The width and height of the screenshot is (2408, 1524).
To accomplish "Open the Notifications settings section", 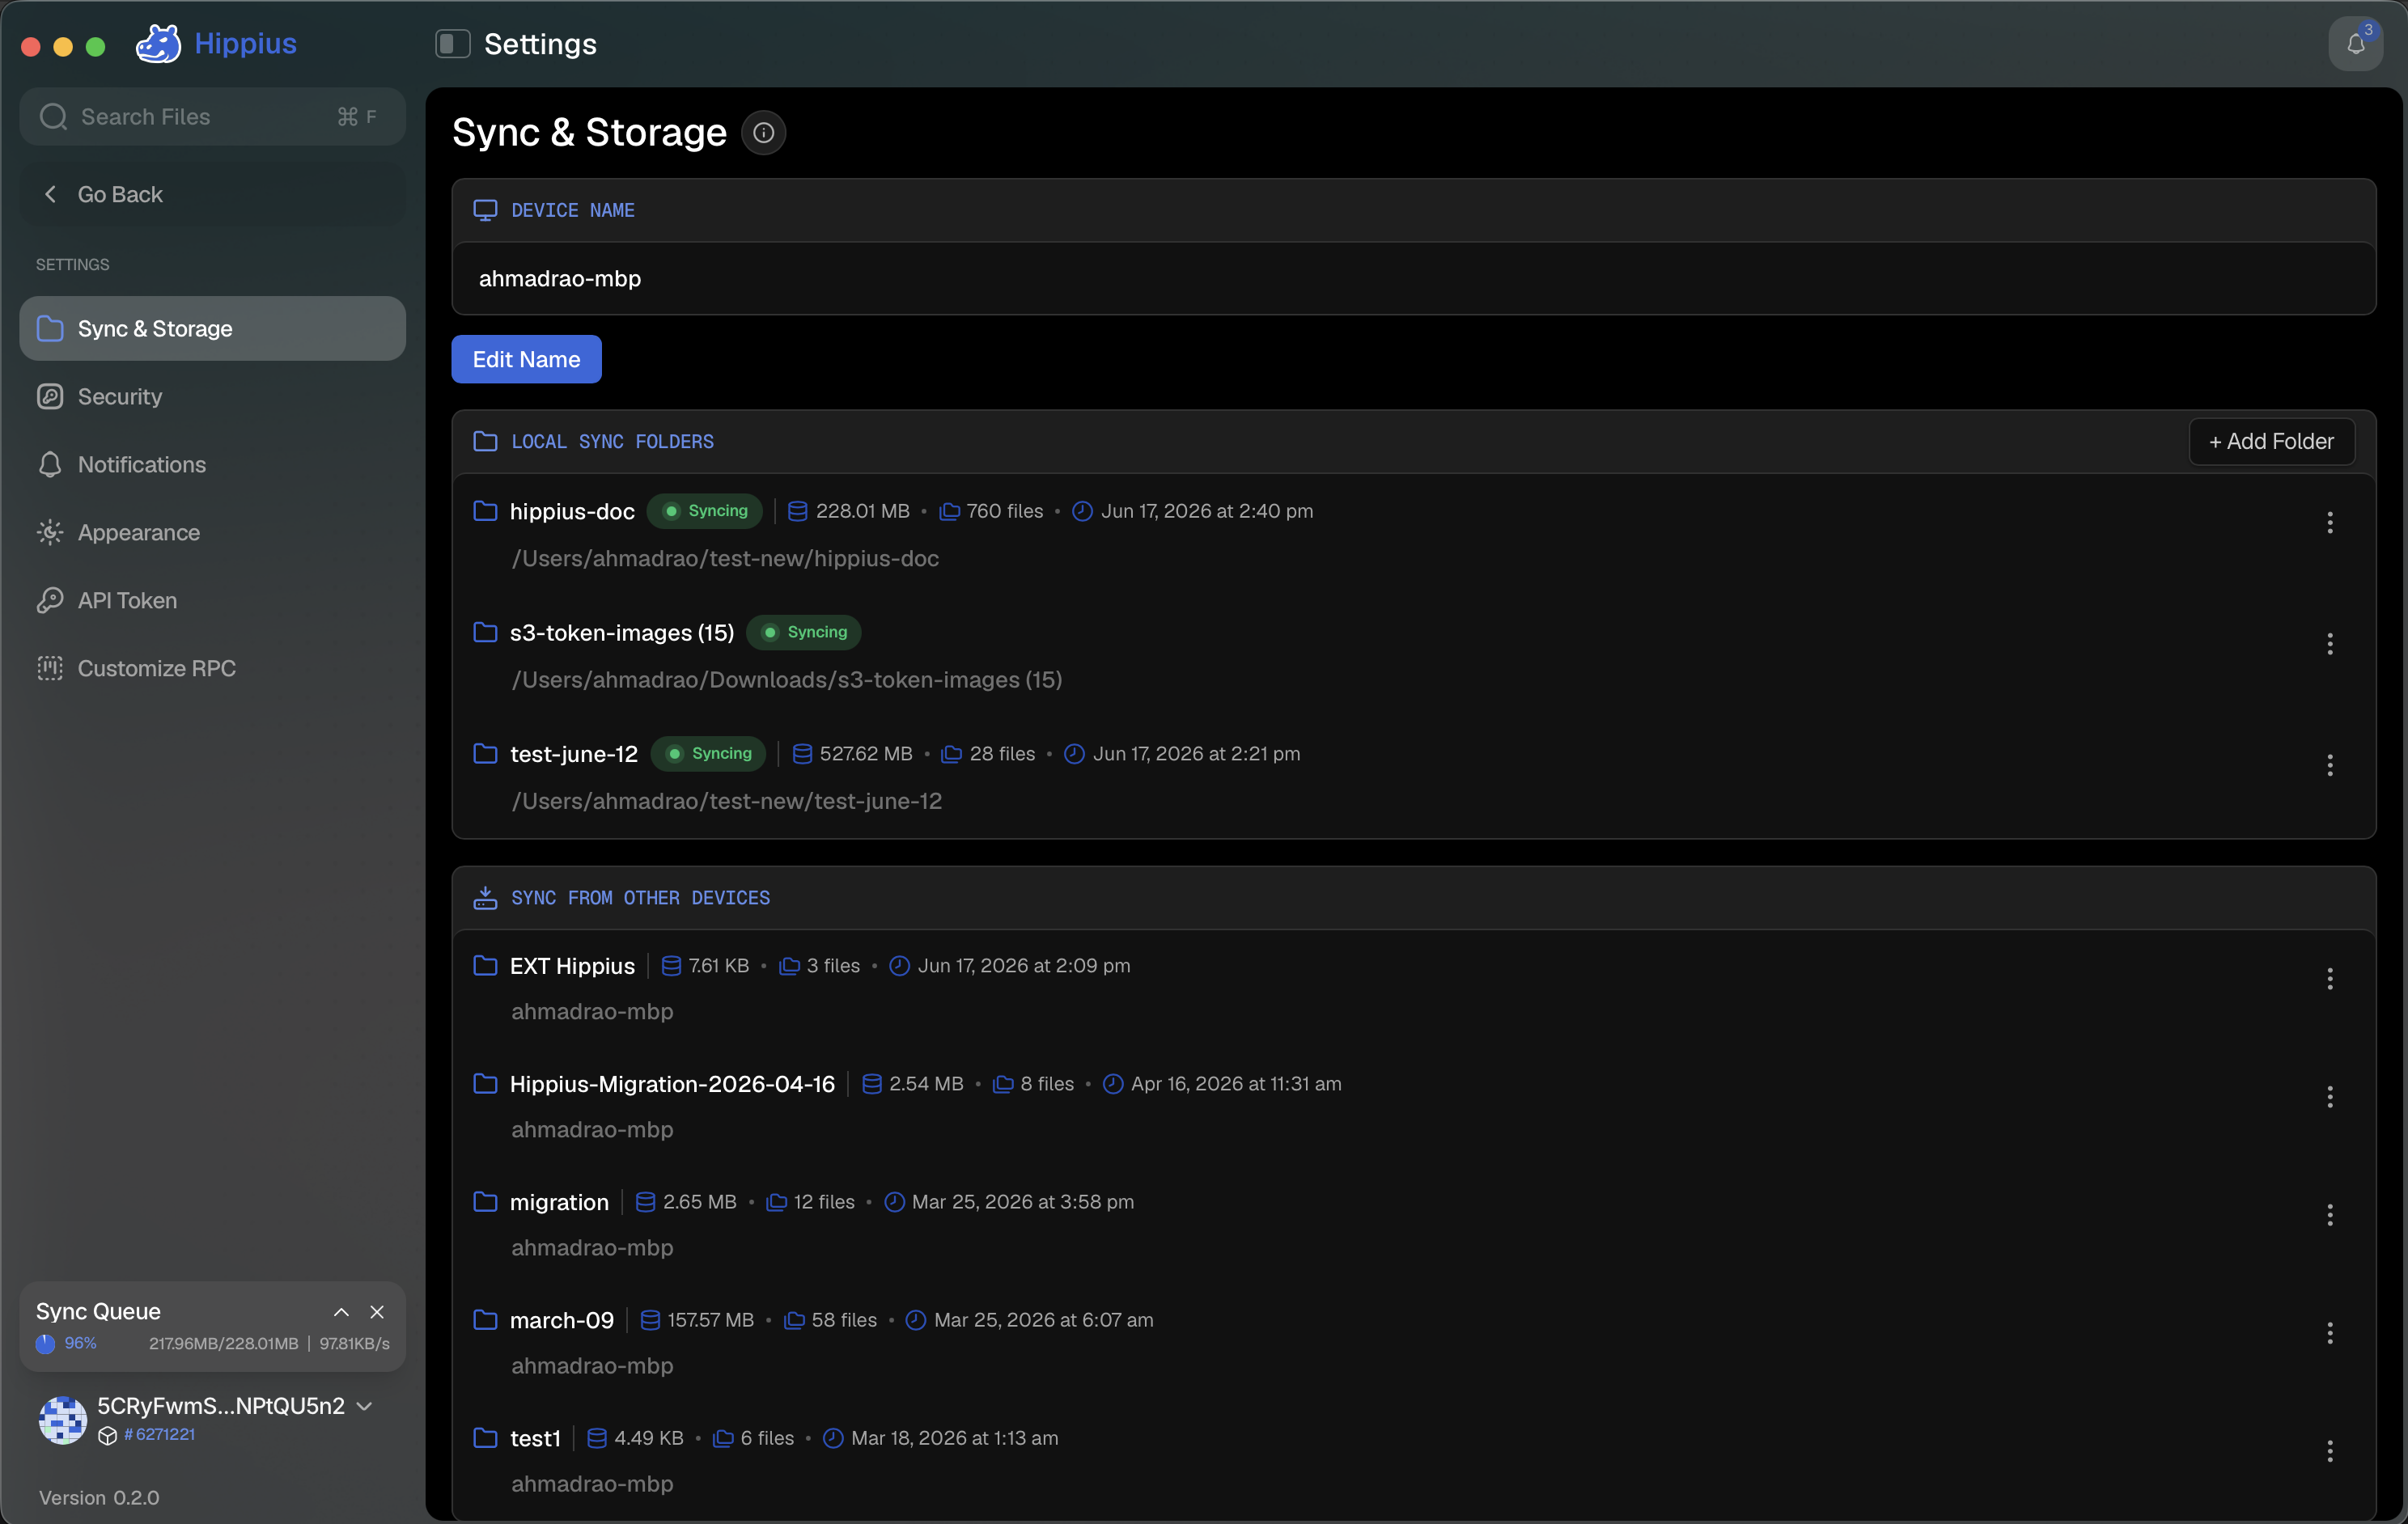I will coord(212,464).
